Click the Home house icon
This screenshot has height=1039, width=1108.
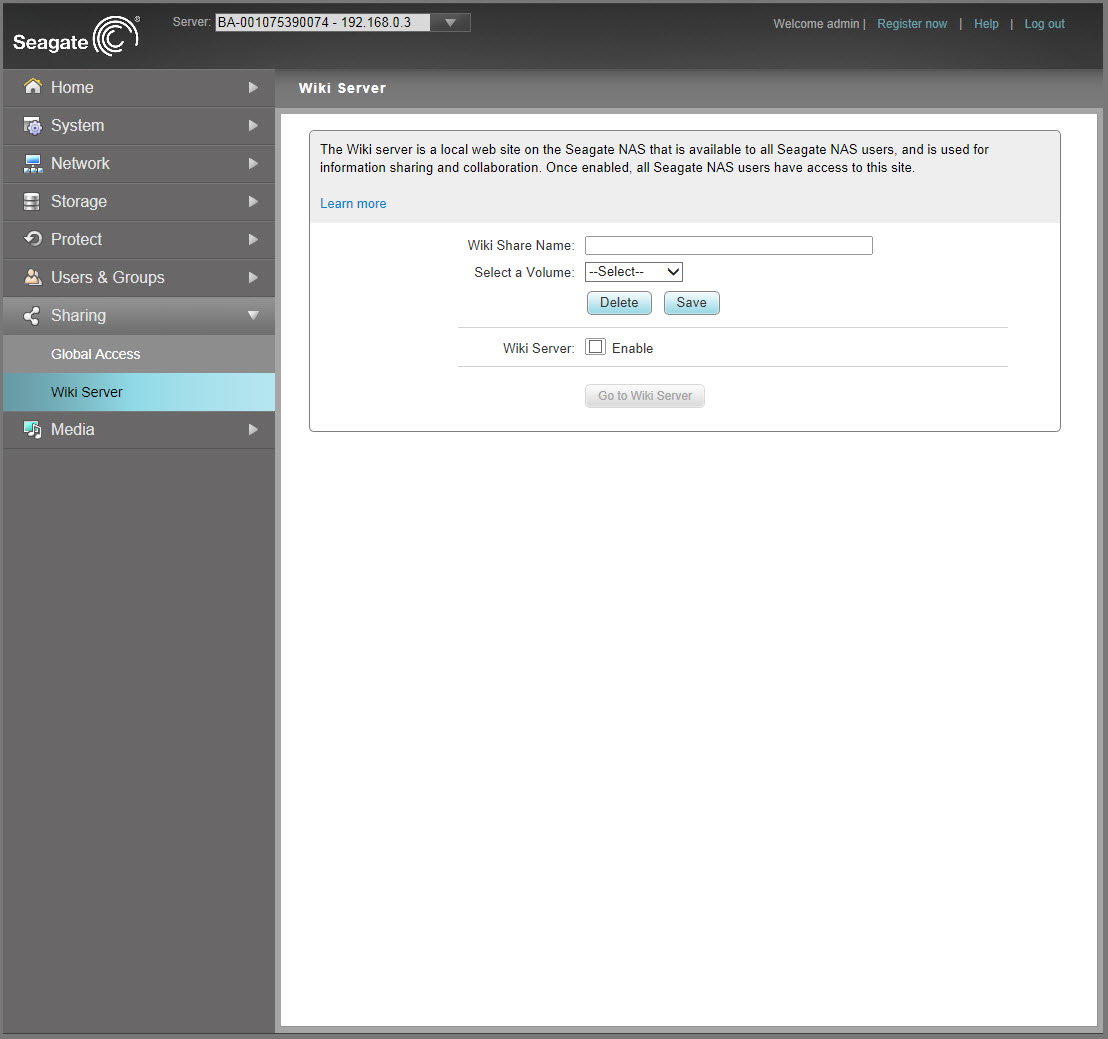point(33,86)
